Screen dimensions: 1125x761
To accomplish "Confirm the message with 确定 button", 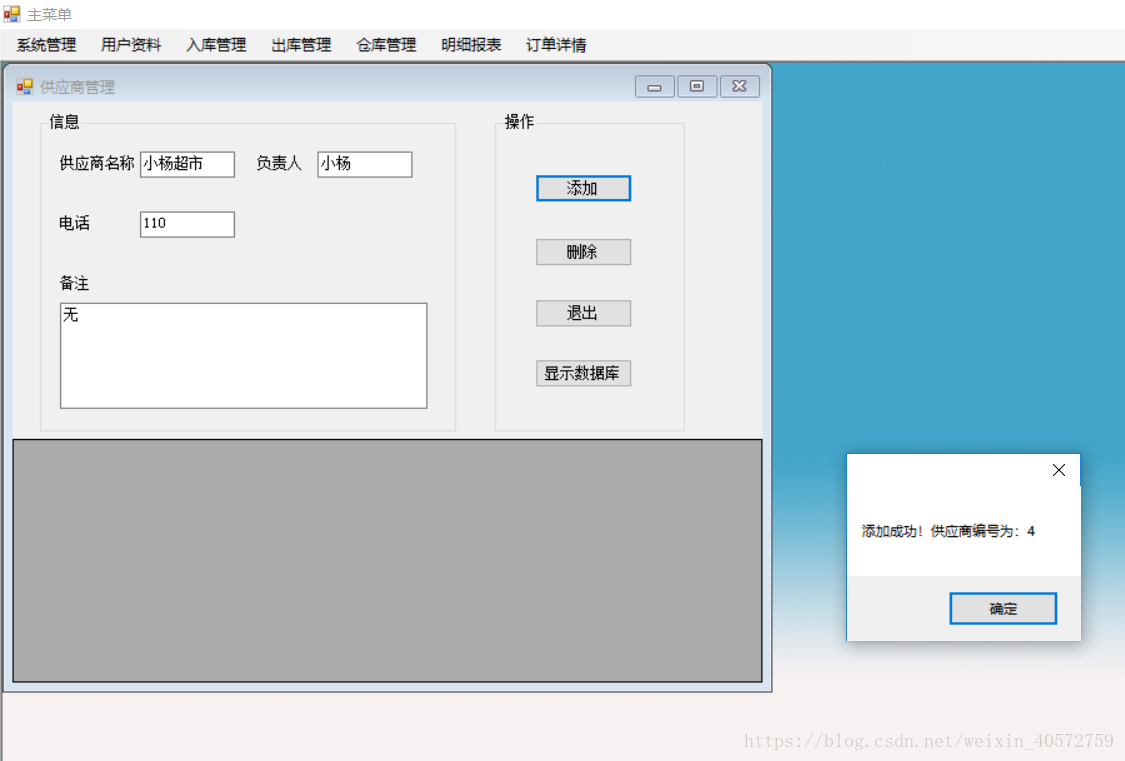I will coord(1002,608).
